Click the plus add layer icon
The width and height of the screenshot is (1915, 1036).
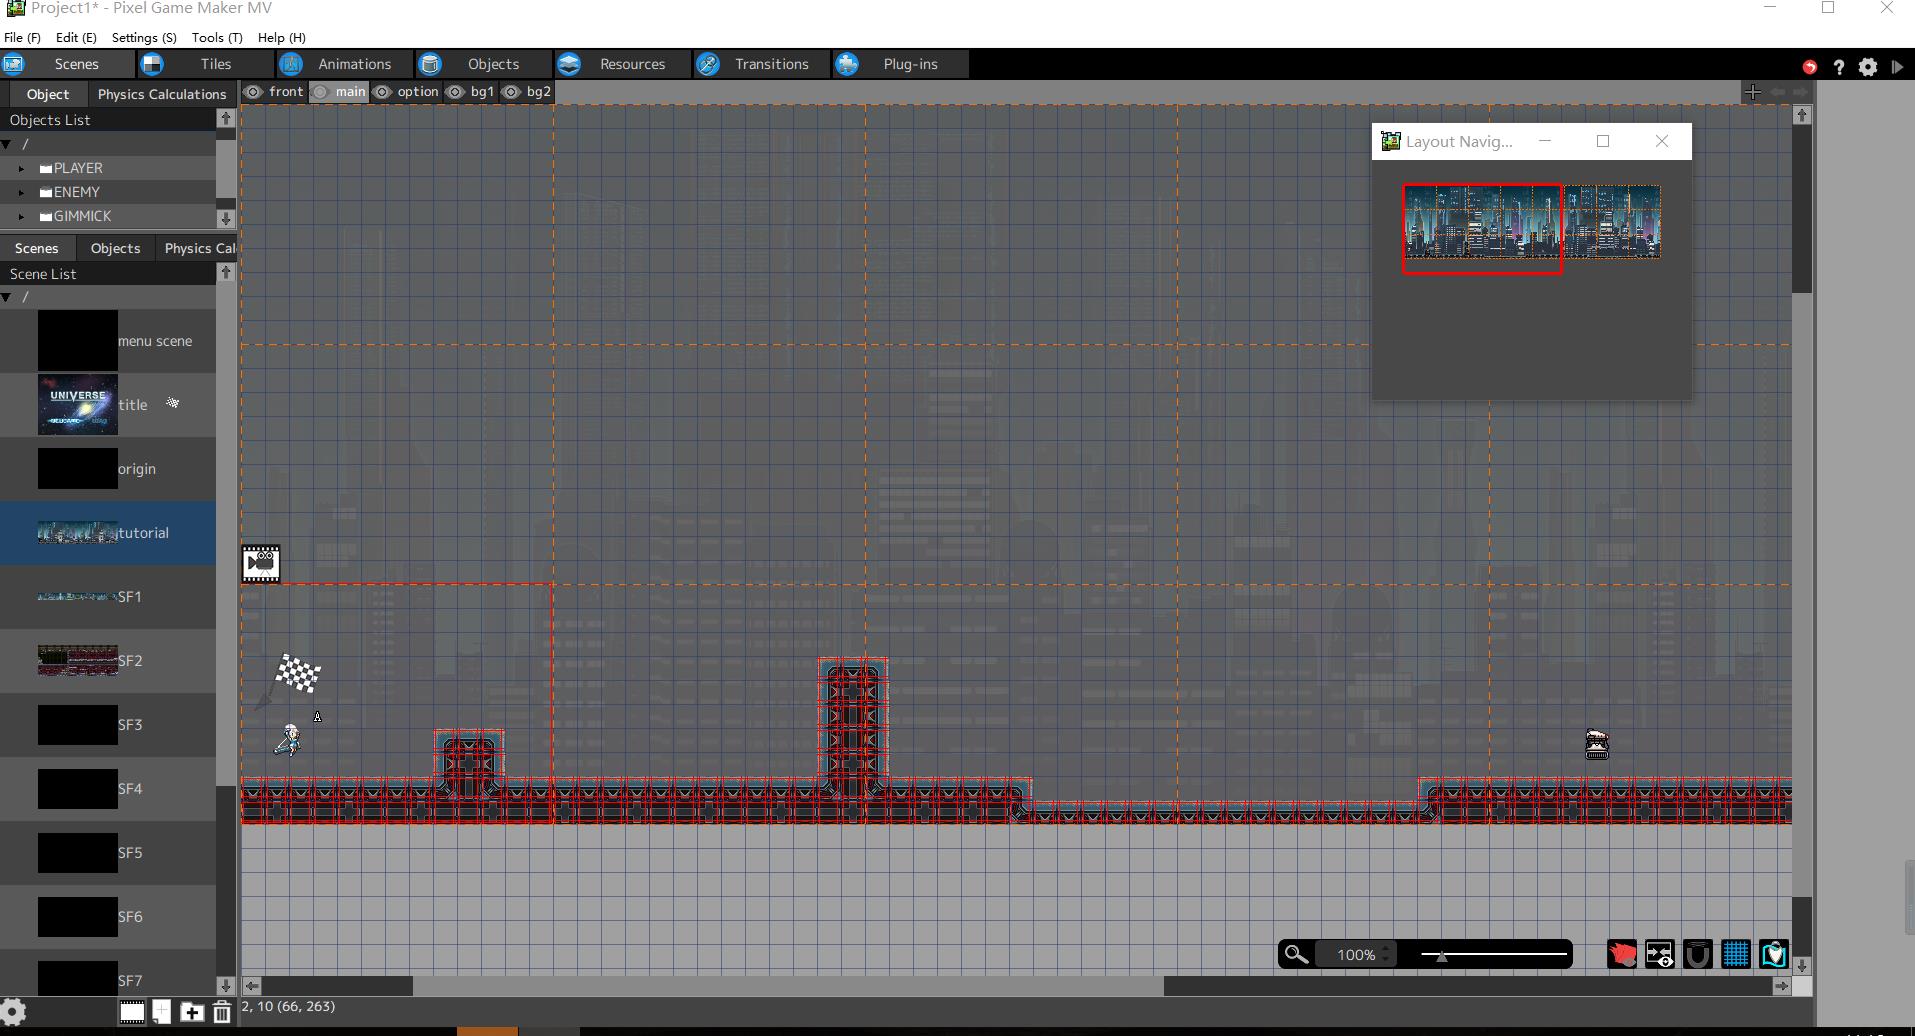click(x=1752, y=92)
